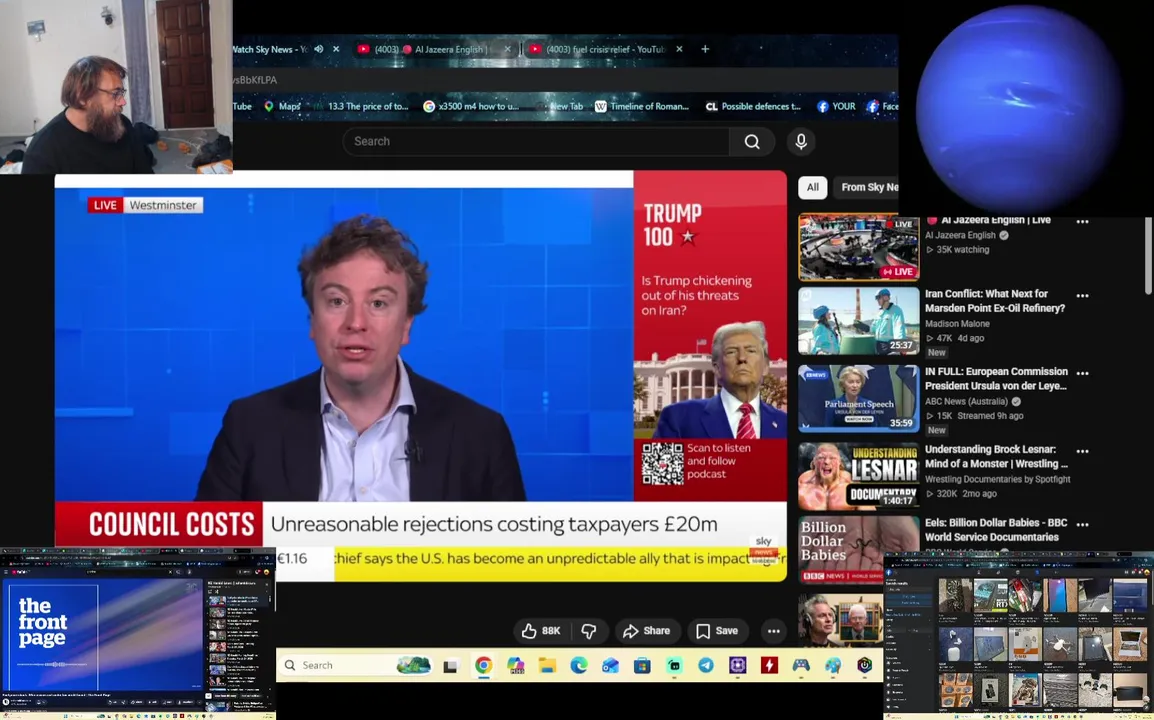Click the YouTube search input field
The width and height of the screenshot is (1154, 720).
(x=536, y=141)
